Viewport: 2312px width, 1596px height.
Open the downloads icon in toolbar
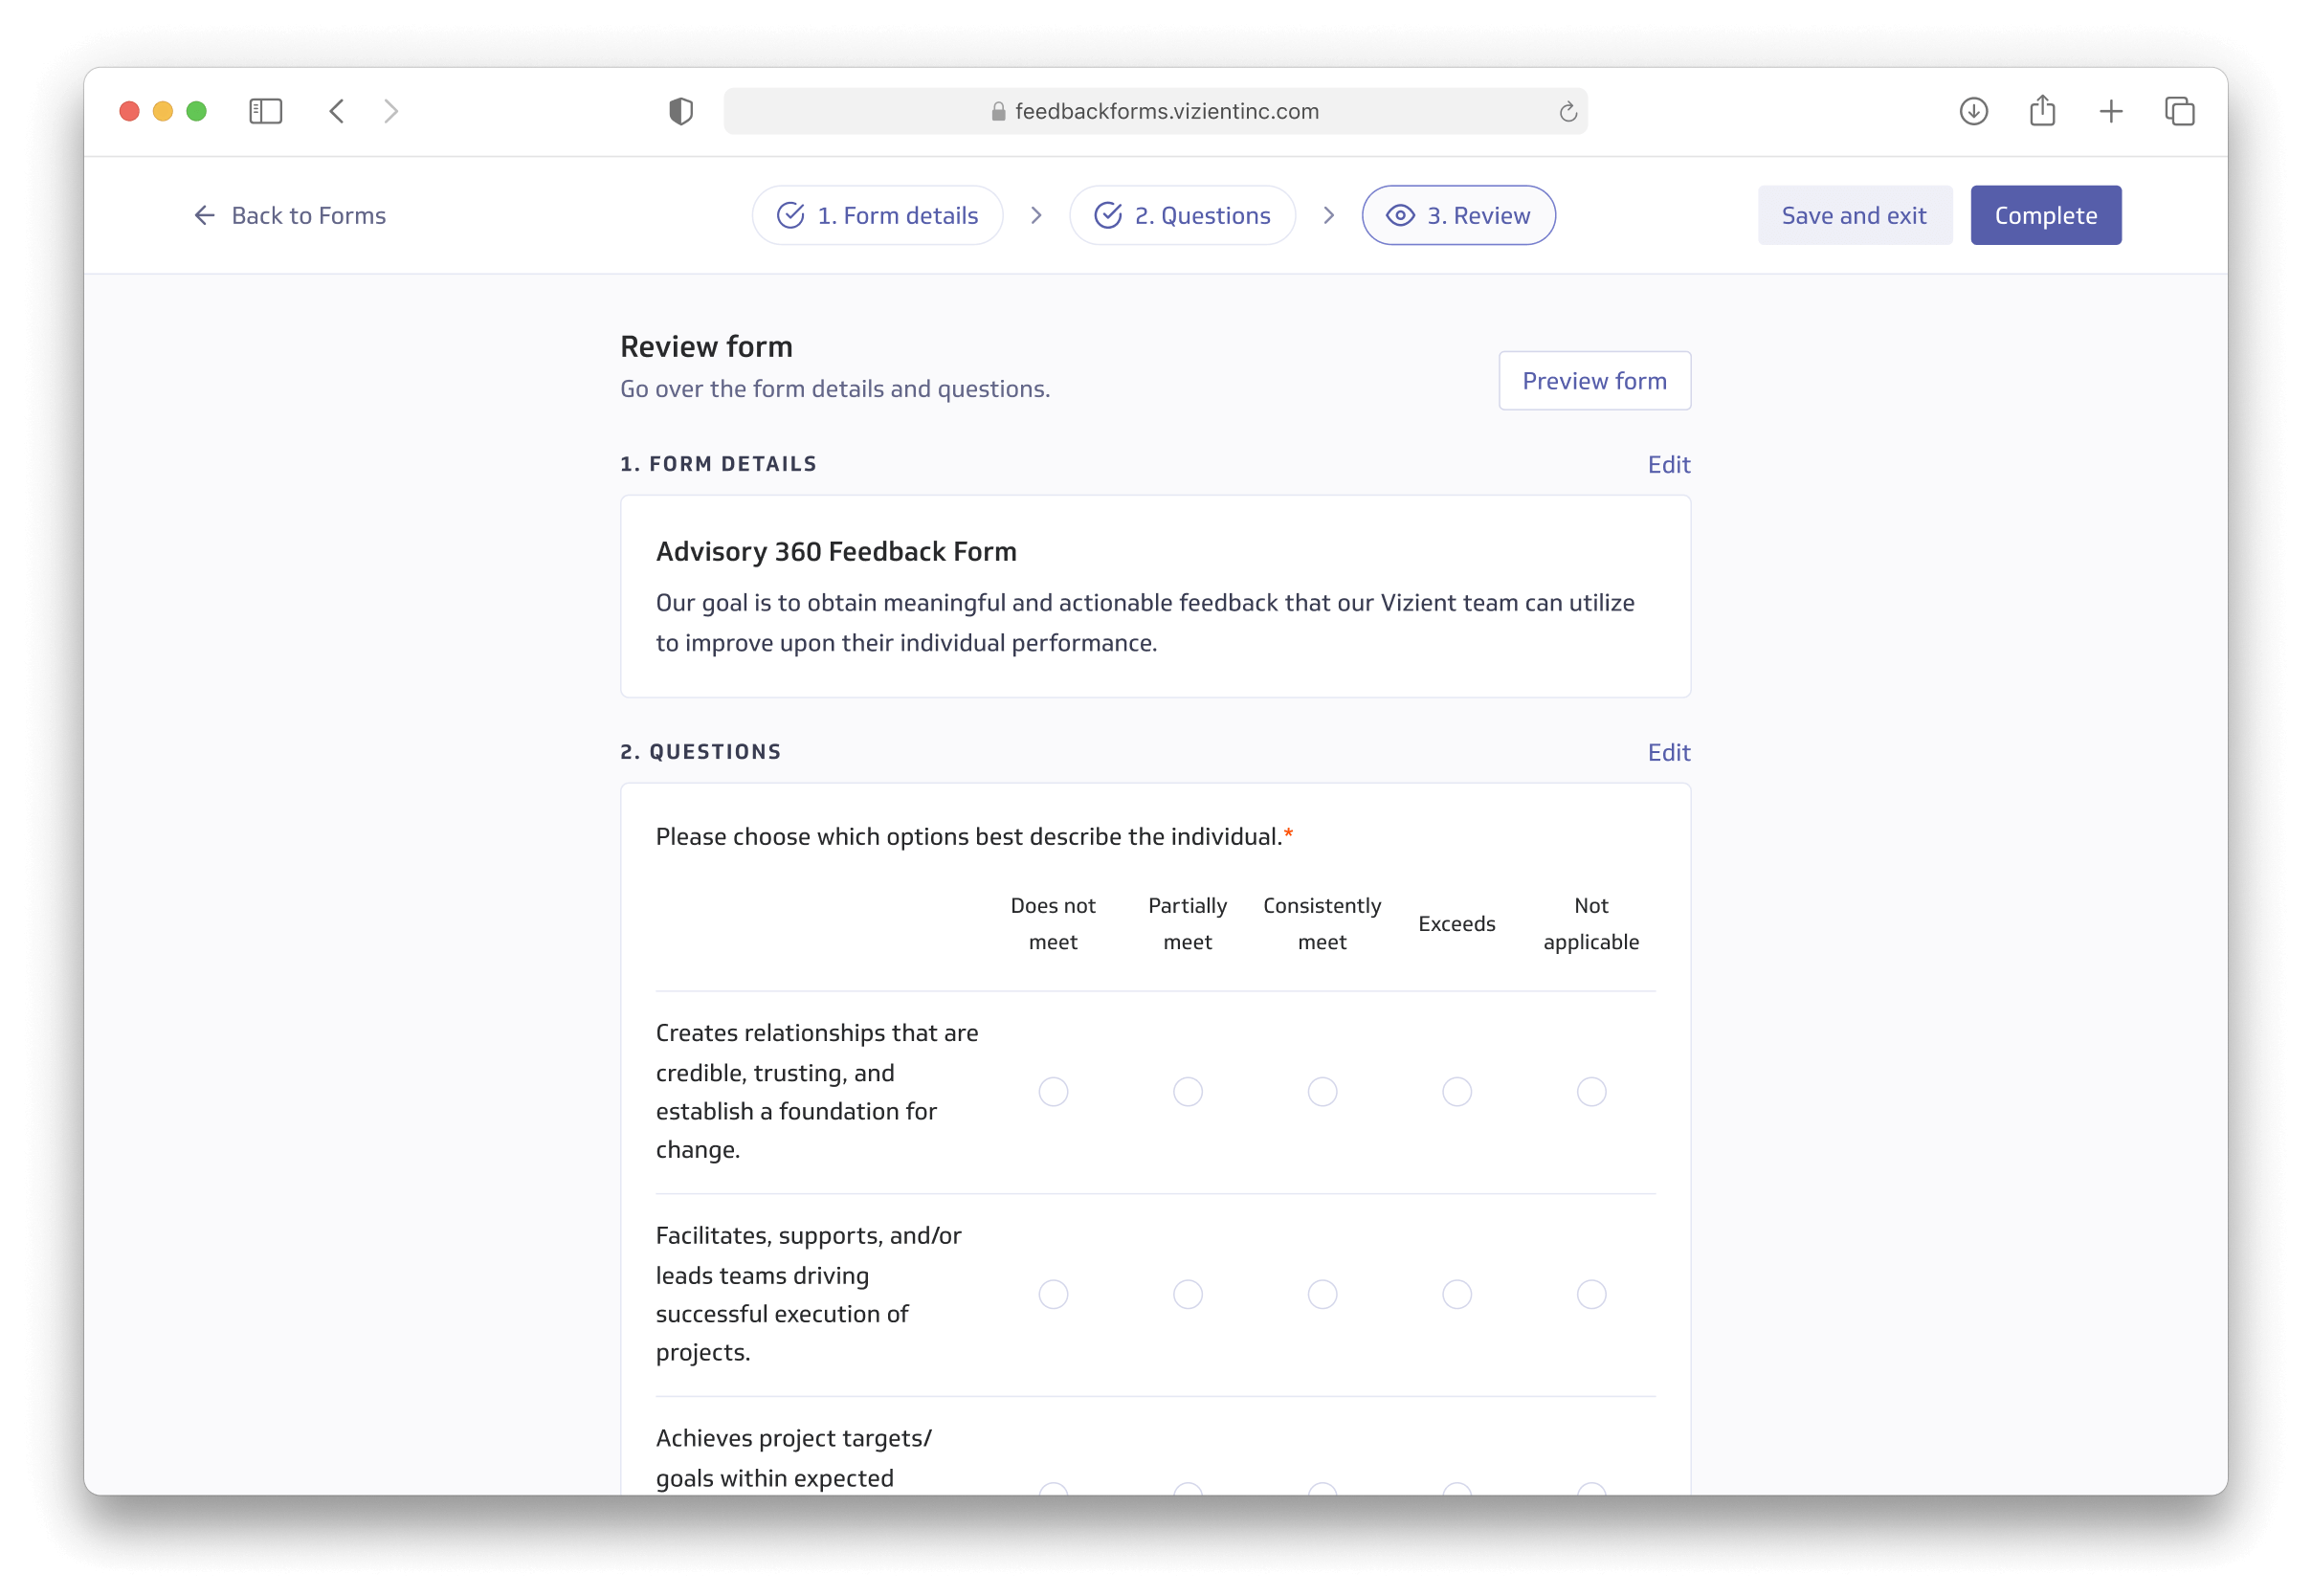pos(1973,111)
